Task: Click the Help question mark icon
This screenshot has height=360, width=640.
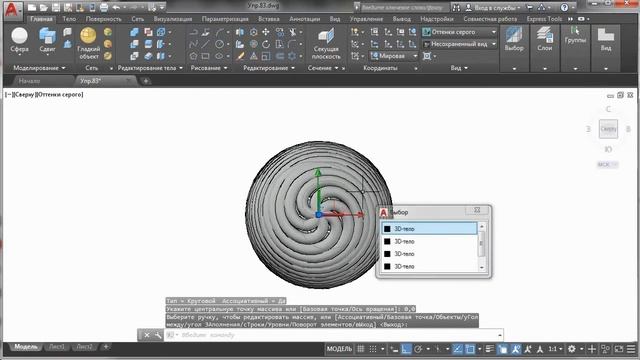Action: click(564, 7)
